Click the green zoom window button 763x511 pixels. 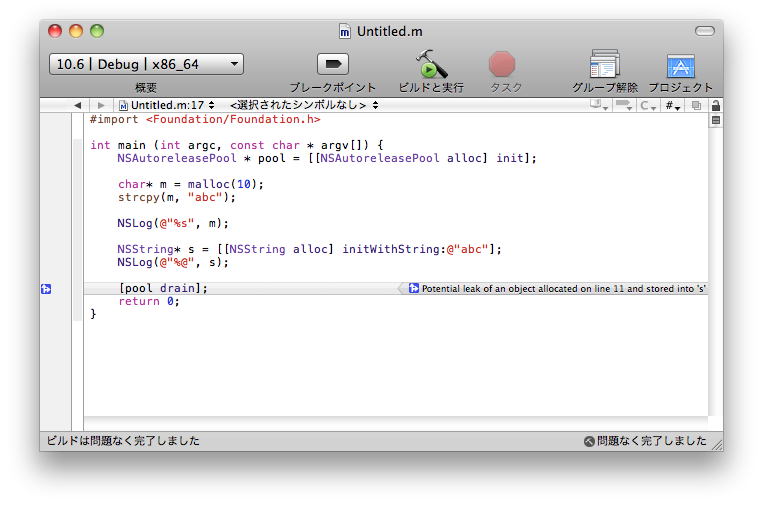97,31
